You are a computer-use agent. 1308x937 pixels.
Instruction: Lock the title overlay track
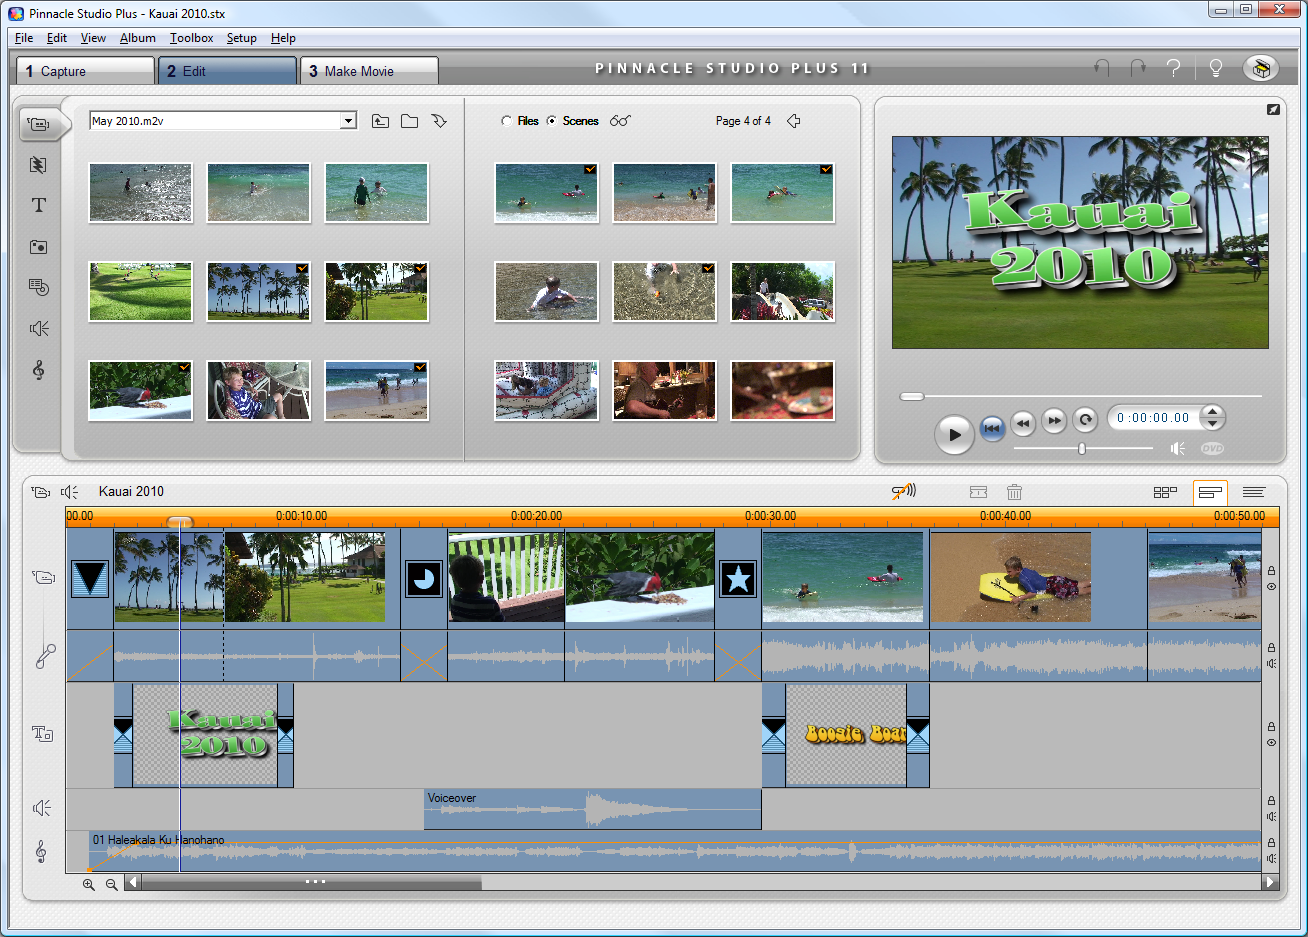(1271, 727)
